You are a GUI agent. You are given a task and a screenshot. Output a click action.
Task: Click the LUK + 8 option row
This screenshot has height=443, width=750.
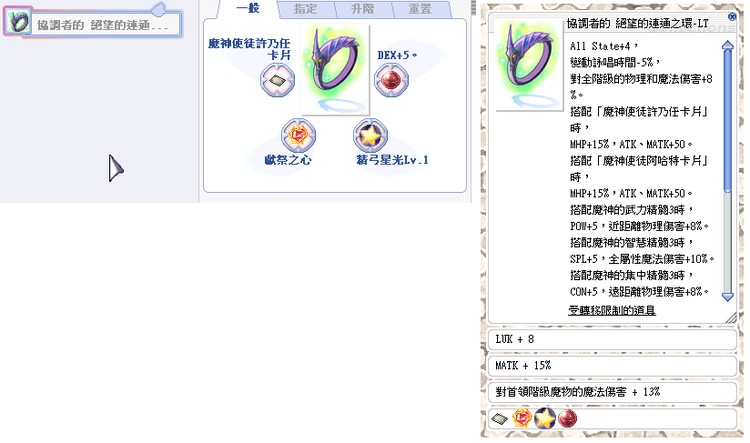[x=612, y=340]
